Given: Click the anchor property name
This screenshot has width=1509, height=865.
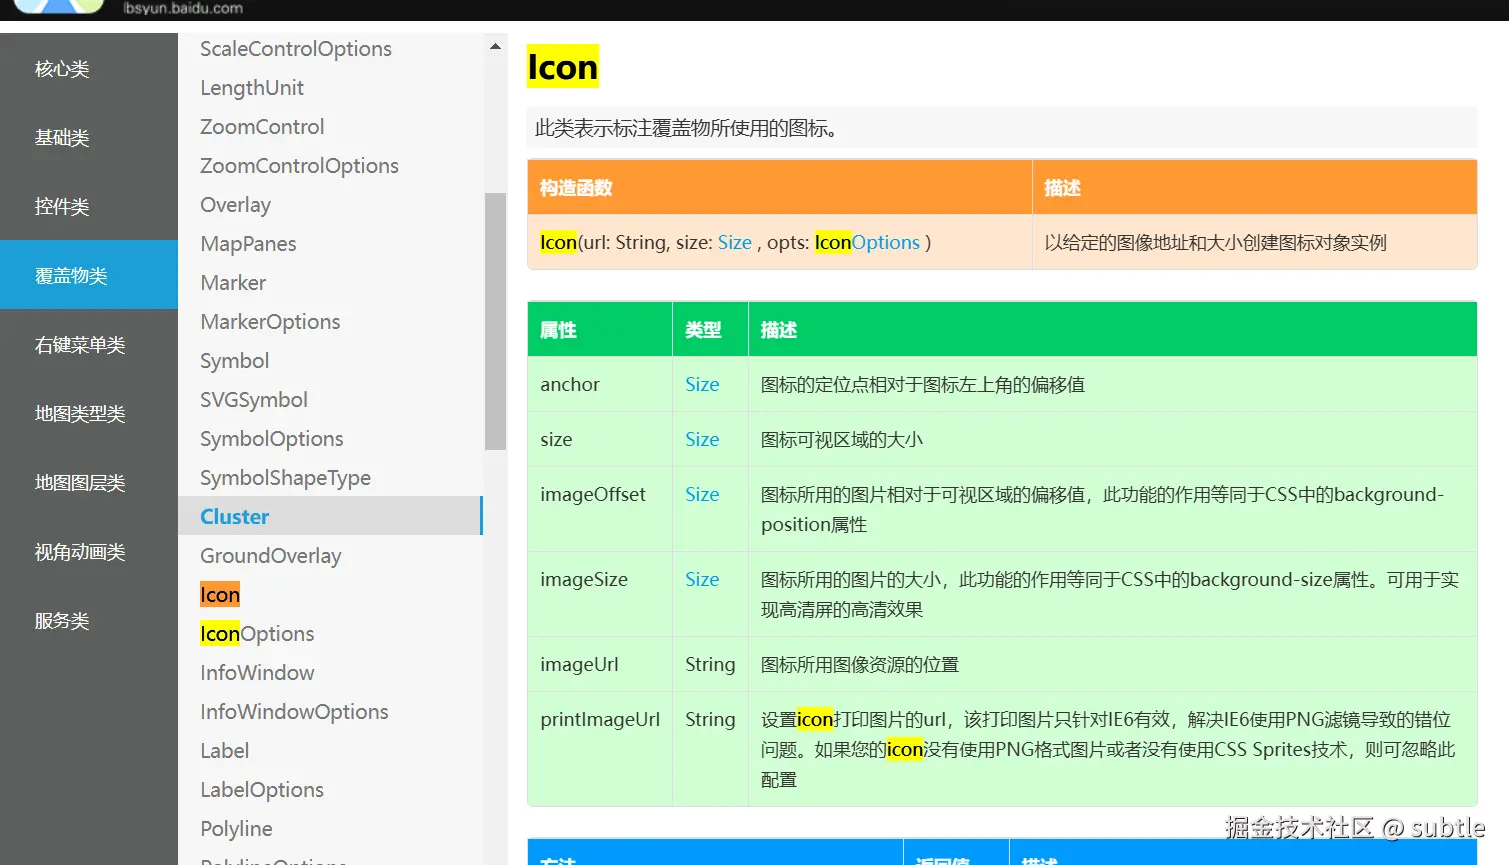Looking at the screenshot, I should pos(570,384).
